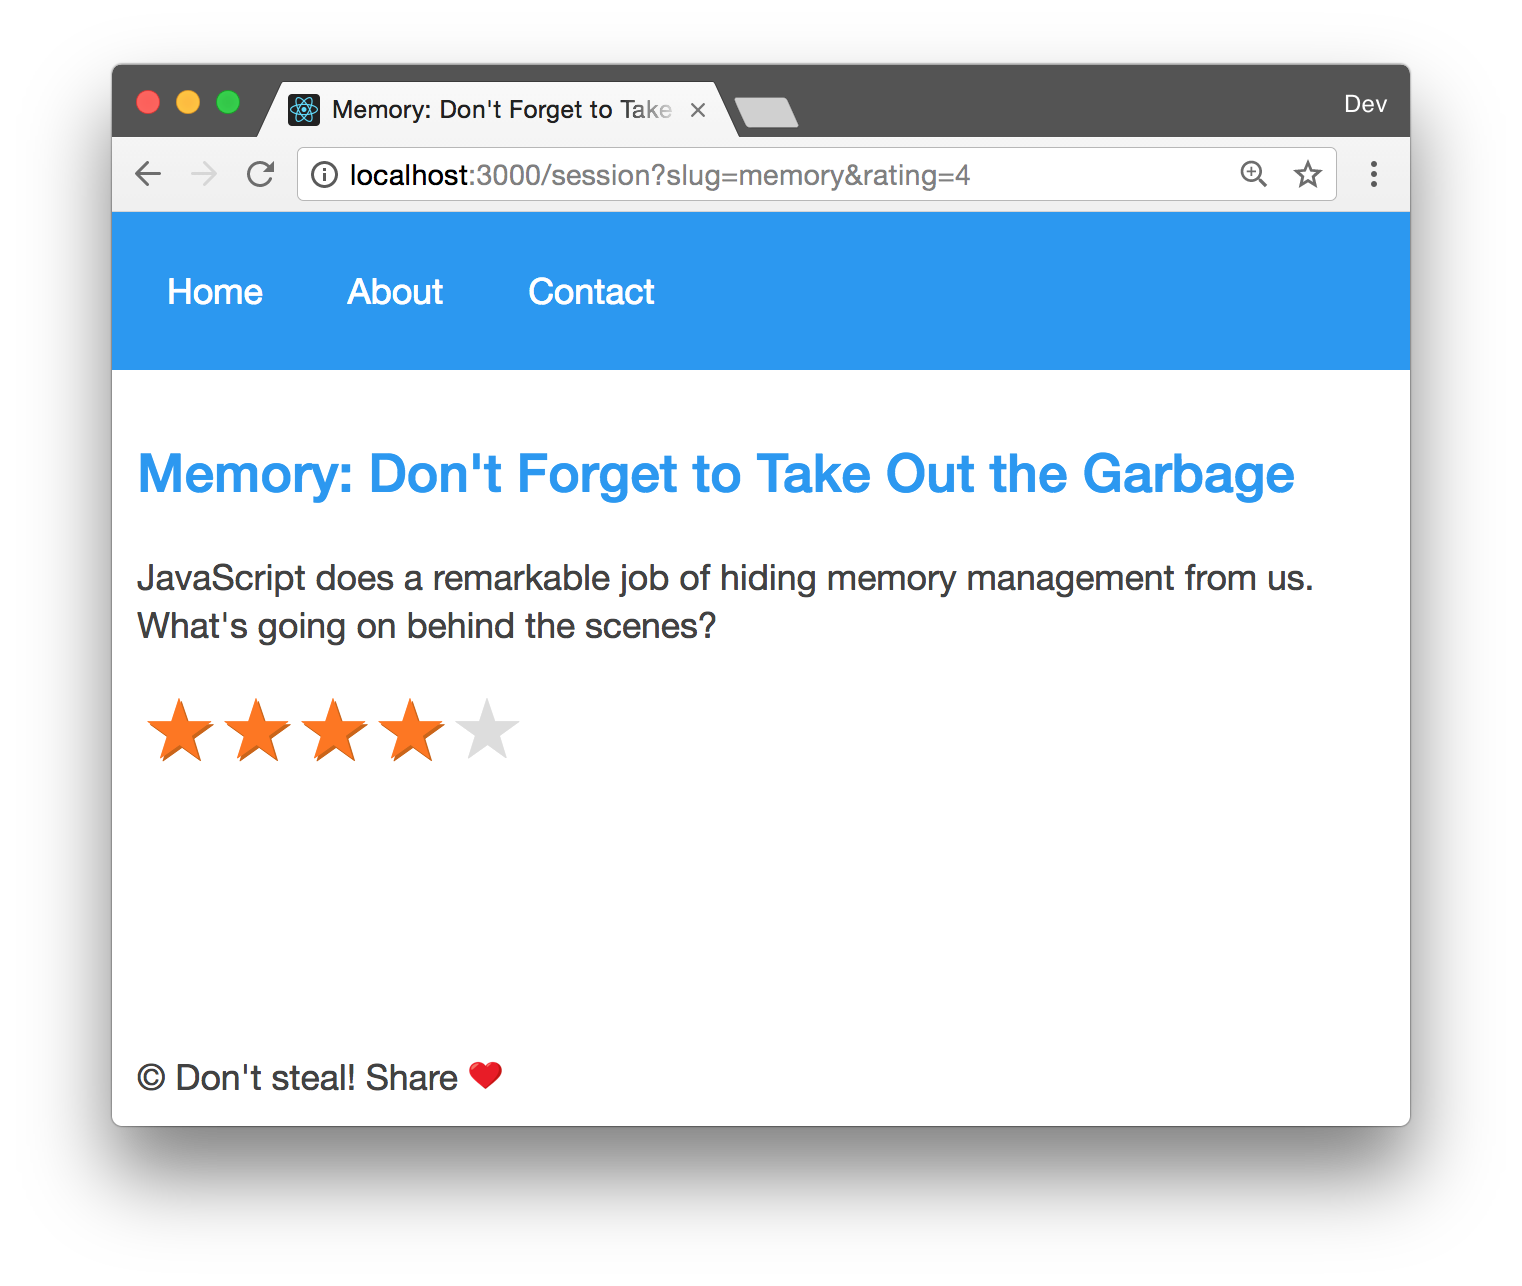The image size is (1522, 1286).
Task: Bookmark the page with the star icon
Action: pos(1308,174)
